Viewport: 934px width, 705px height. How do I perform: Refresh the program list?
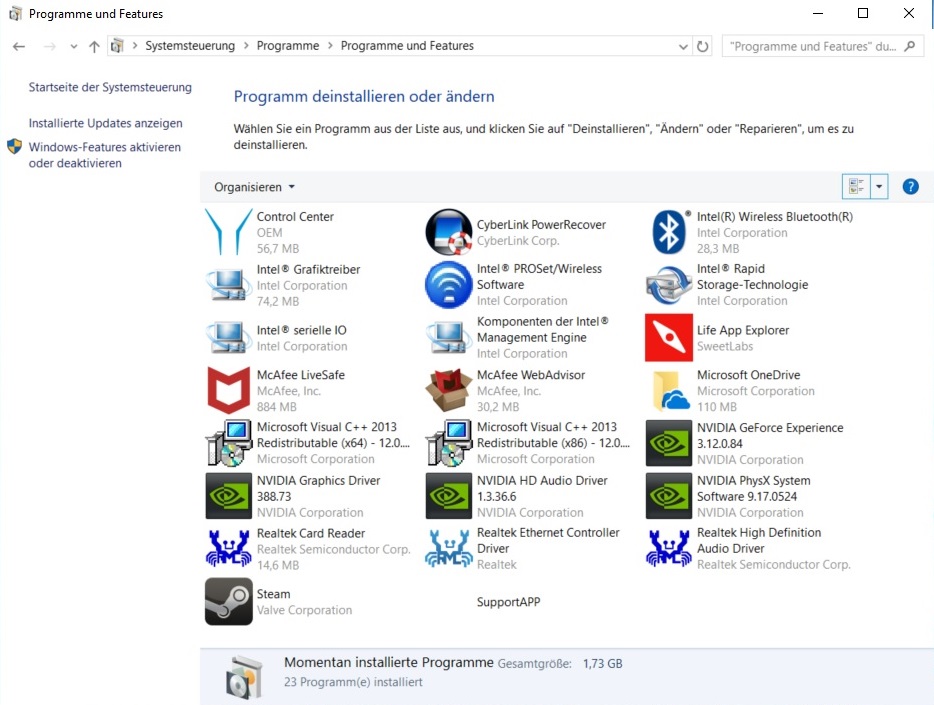coord(703,46)
